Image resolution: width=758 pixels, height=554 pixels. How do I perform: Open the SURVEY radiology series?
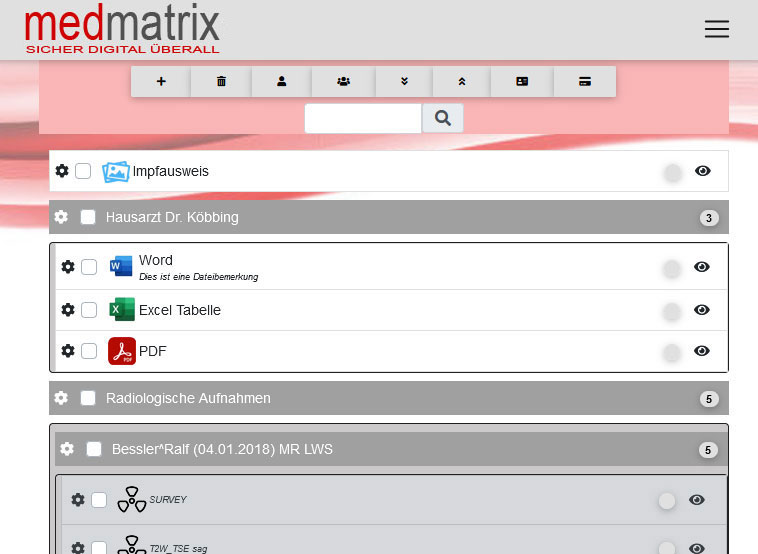click(167, 499)
